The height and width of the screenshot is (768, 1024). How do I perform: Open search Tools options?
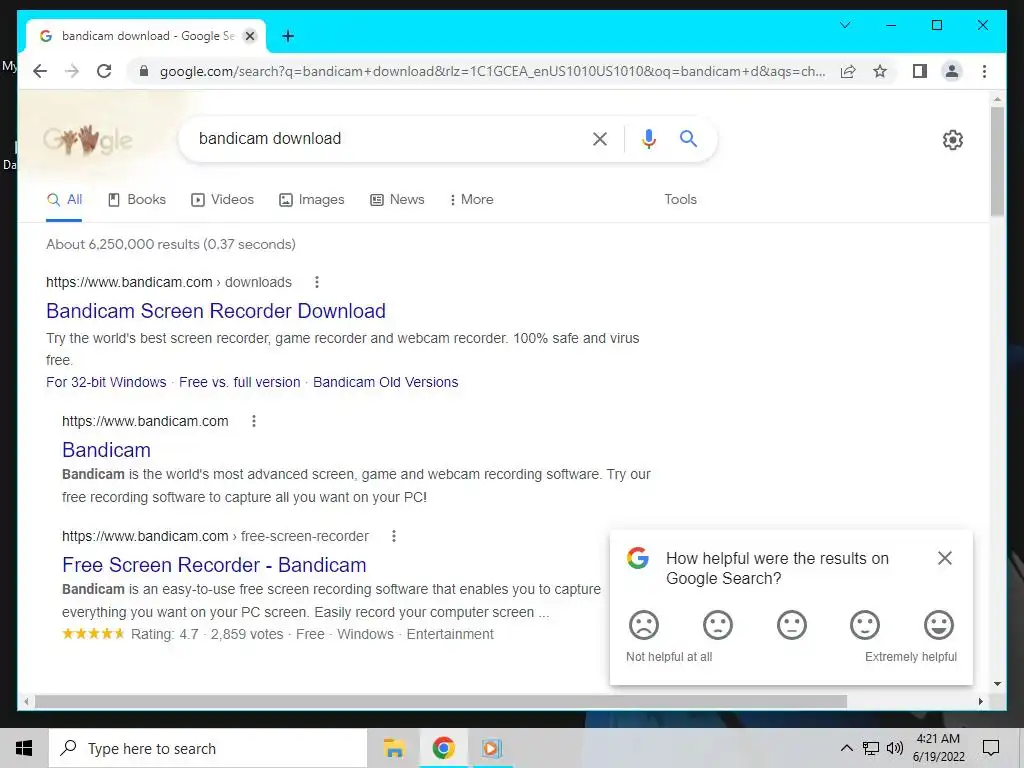coord(680,200)
